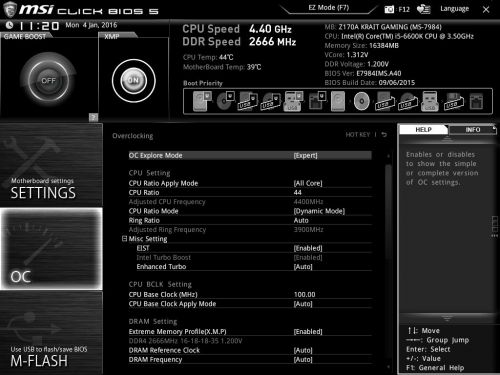Click the BIOS Ver E7984IMS.A40 line
The height and width of the screenshot is (375, 500).
[363, 73]
